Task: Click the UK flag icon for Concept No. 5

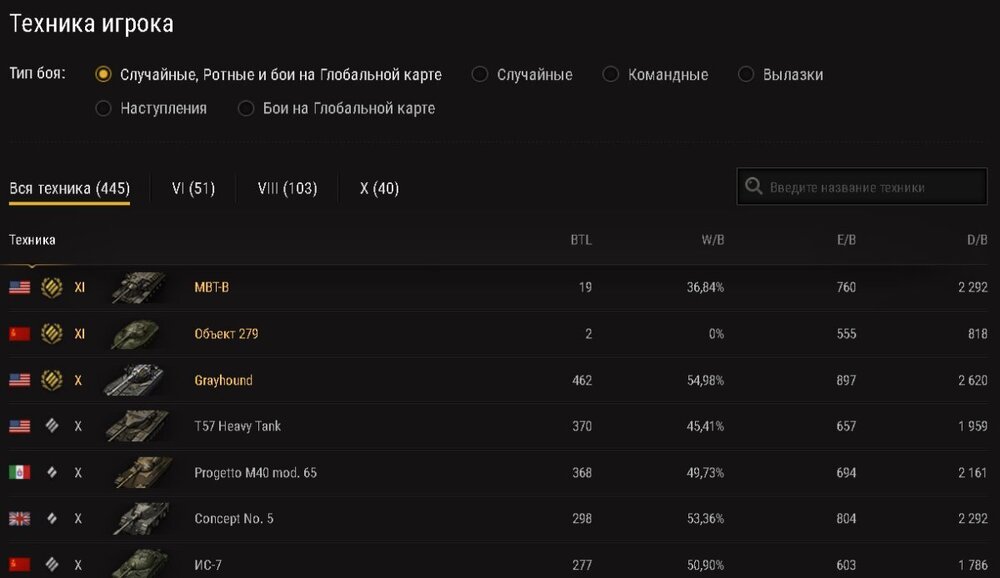Action: point(20,518)
